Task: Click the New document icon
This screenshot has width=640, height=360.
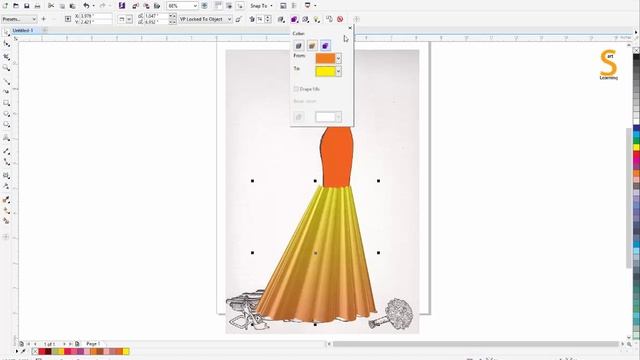Action: pyautogui.click(x=5, y=6)
